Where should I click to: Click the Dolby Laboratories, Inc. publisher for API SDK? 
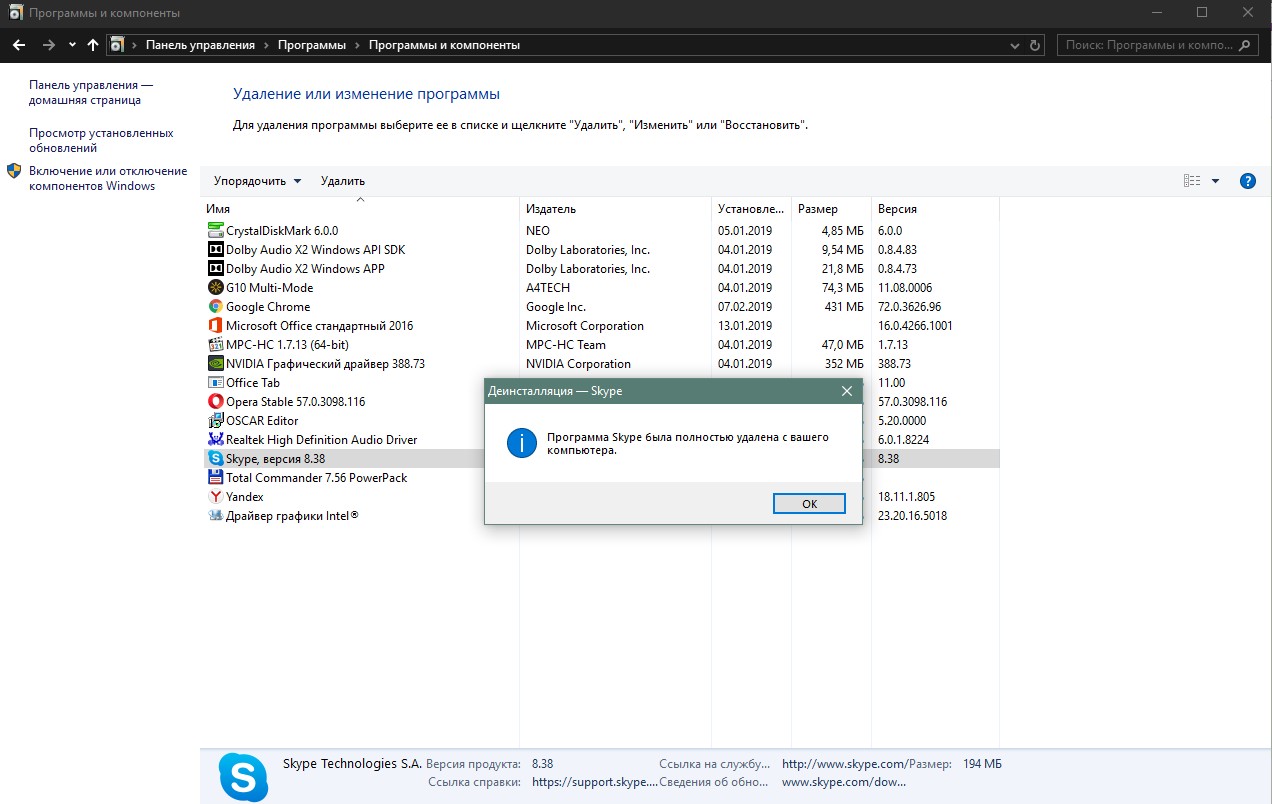(588, 250)
